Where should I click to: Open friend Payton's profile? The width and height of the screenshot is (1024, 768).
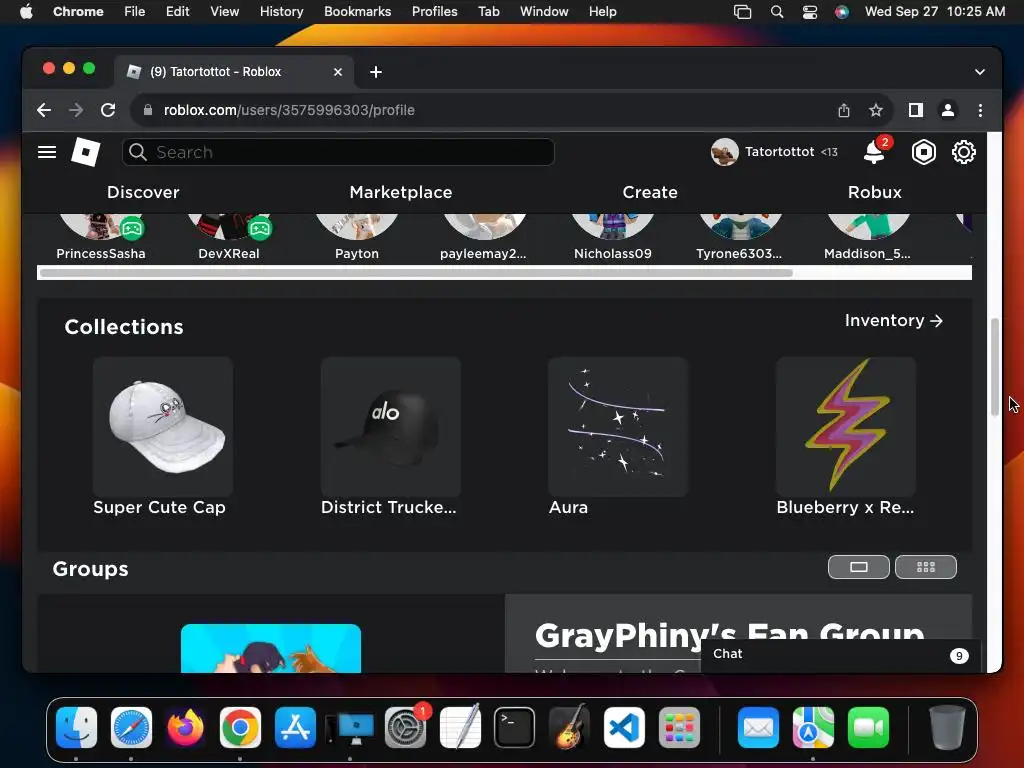pos(357,238)
